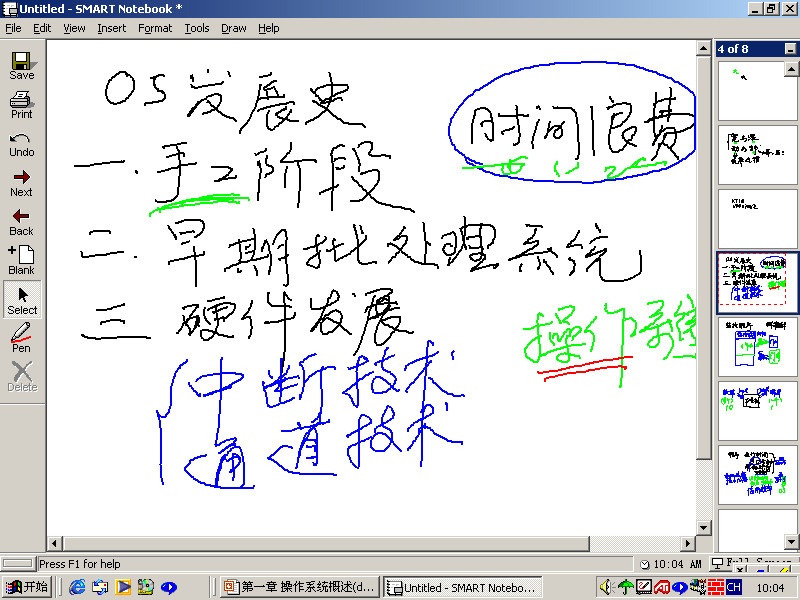Click the Delete tool
This screenshot has width=800, height=600.
[22, 377]
